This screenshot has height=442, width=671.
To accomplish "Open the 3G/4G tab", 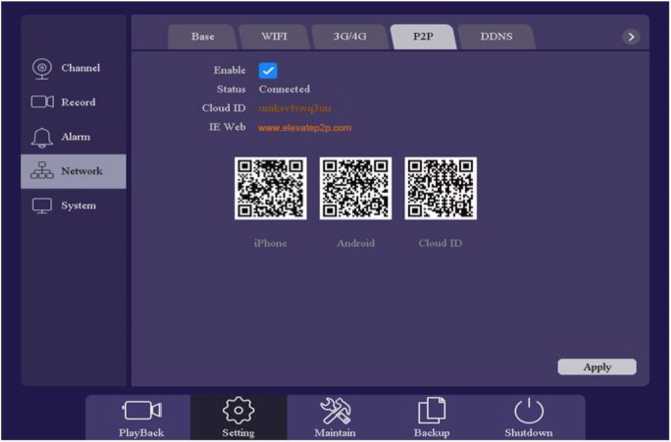I will [x=351, y=37].
